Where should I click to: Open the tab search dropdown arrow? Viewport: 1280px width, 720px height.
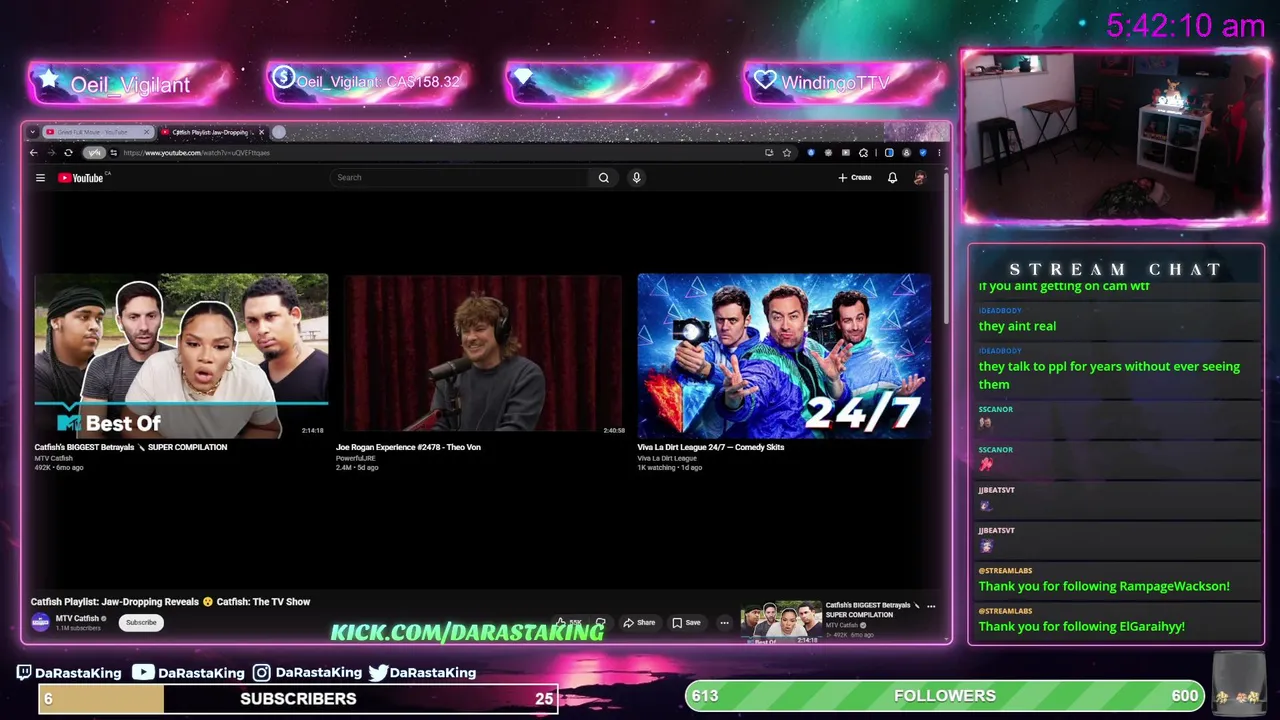32,132
